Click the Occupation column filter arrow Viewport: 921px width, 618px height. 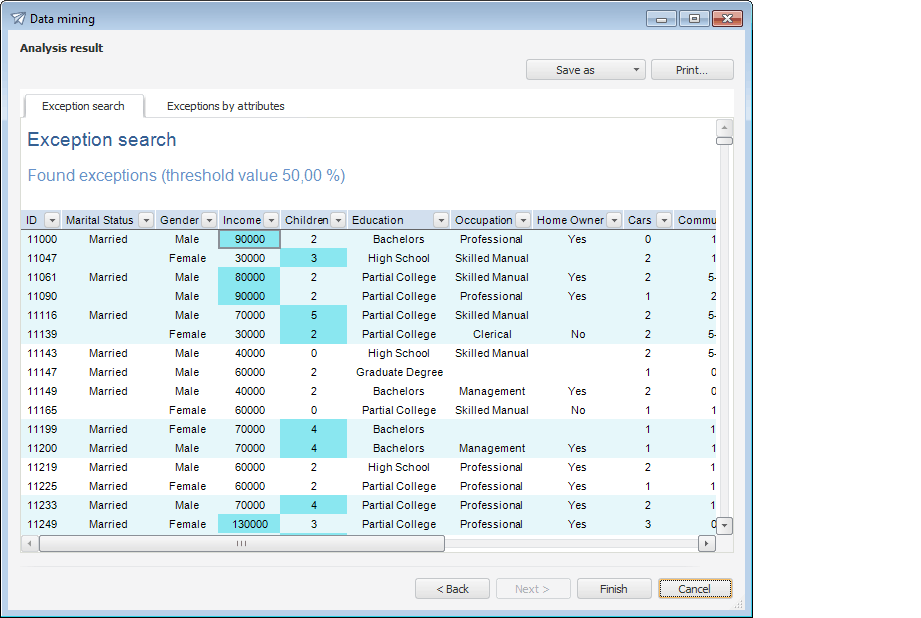coord(522,220)
